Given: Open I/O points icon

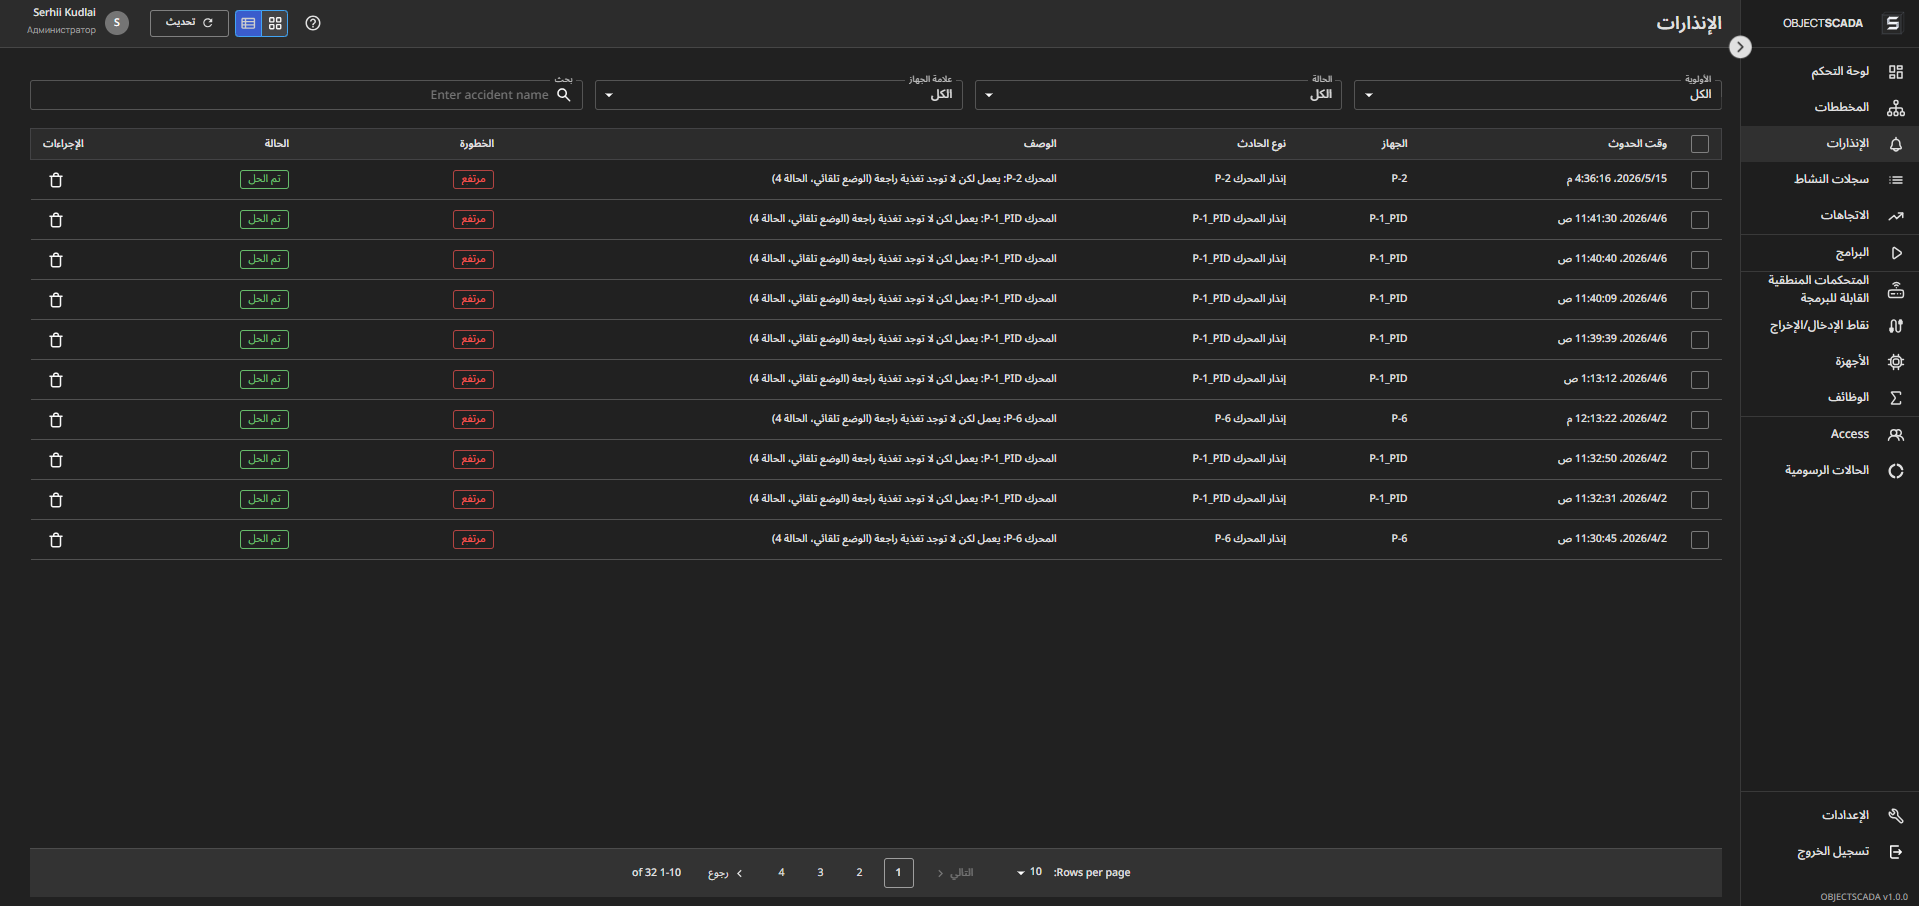Looking at the screenshot, I should [1895, 326].
